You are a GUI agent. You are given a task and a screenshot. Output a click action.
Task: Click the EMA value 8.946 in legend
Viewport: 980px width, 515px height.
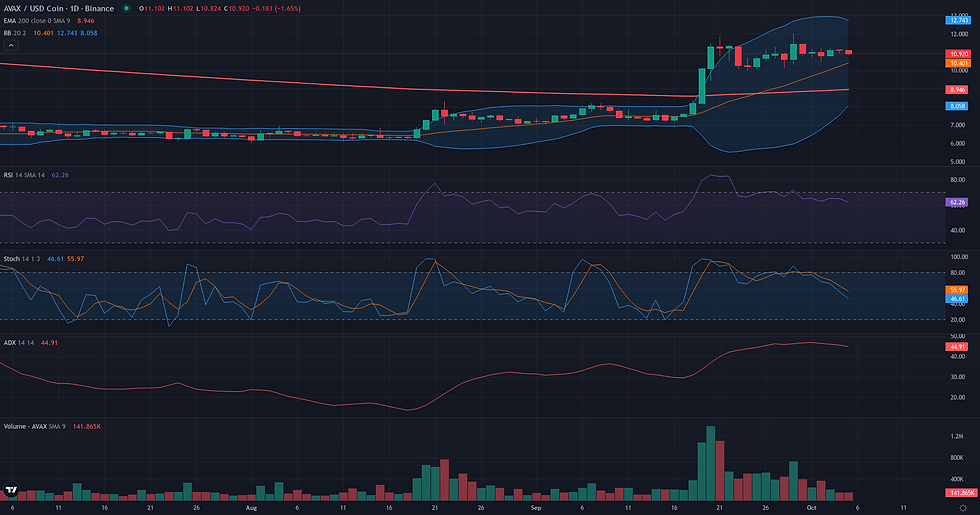click(x=86, y=21)
